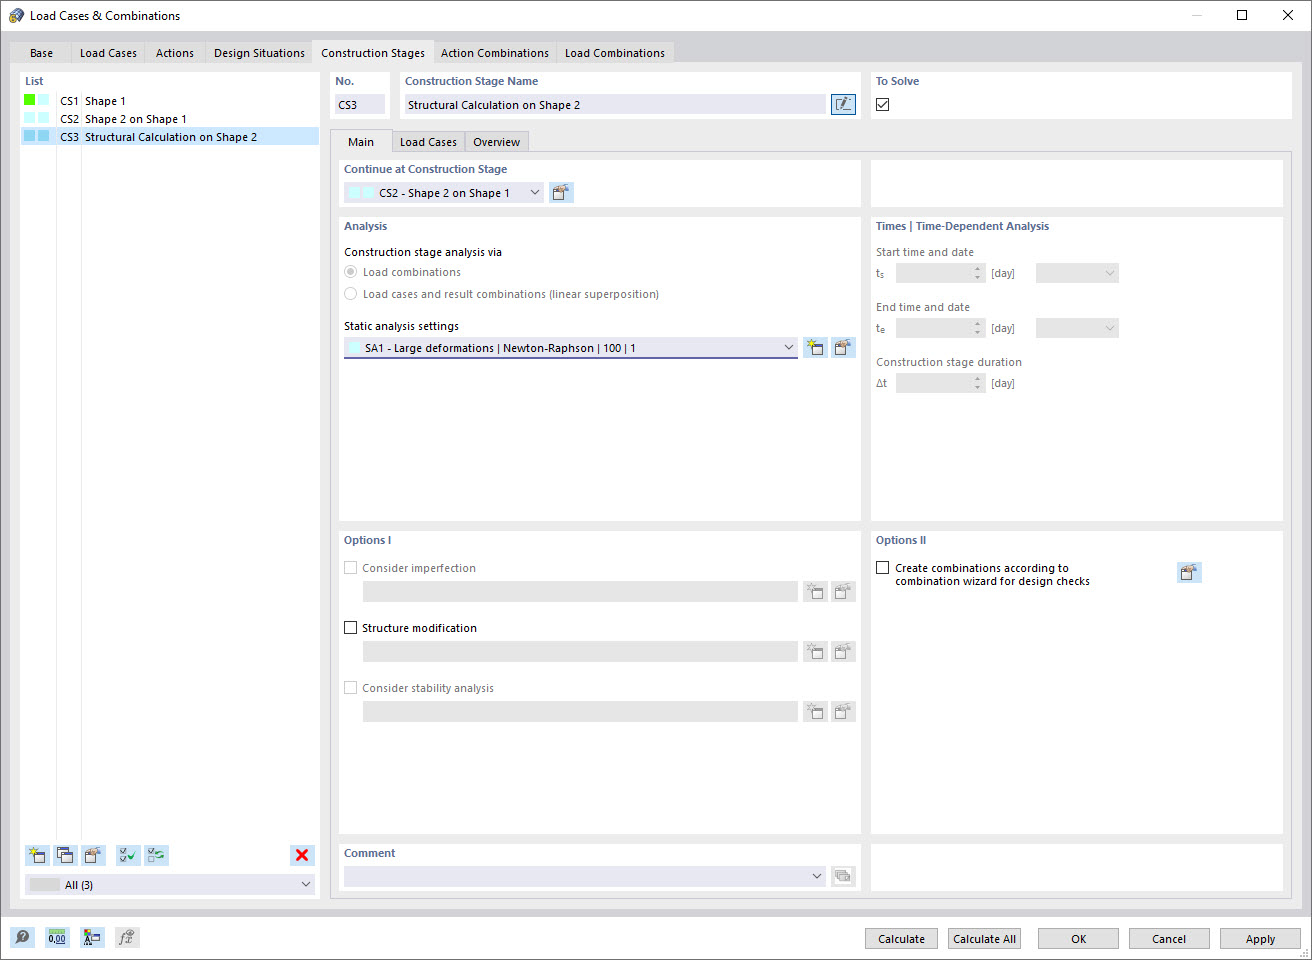Click new imperfection case icon

(815, 591)
